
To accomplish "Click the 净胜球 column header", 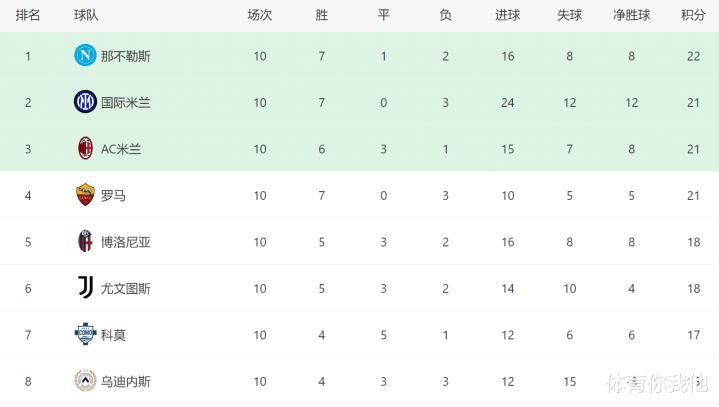I will (631, 15).
